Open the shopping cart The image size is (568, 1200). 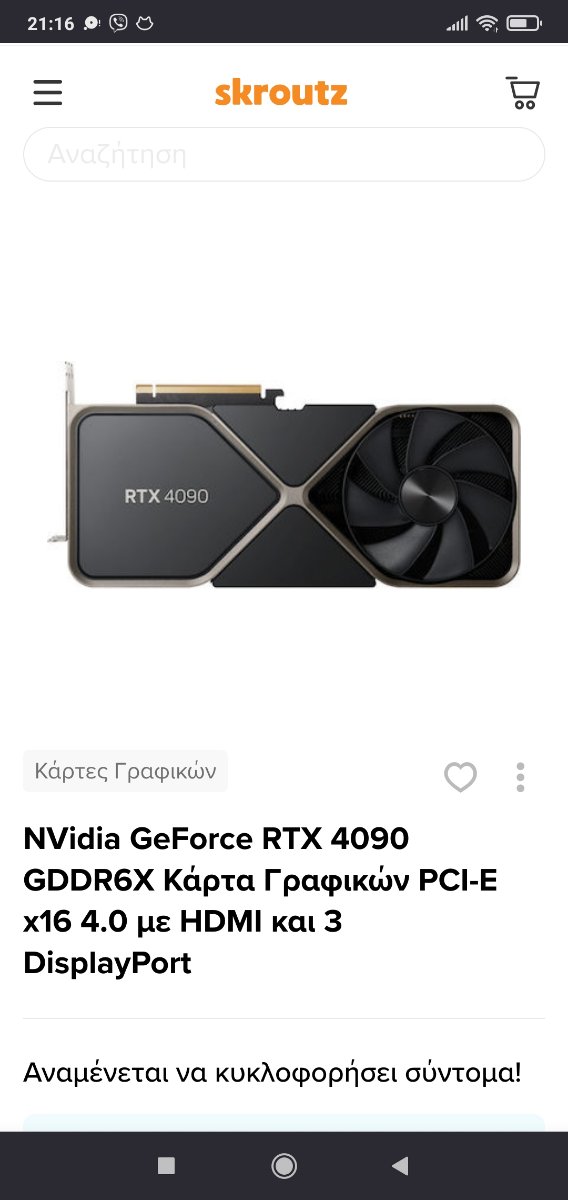[x=522, y=93]
